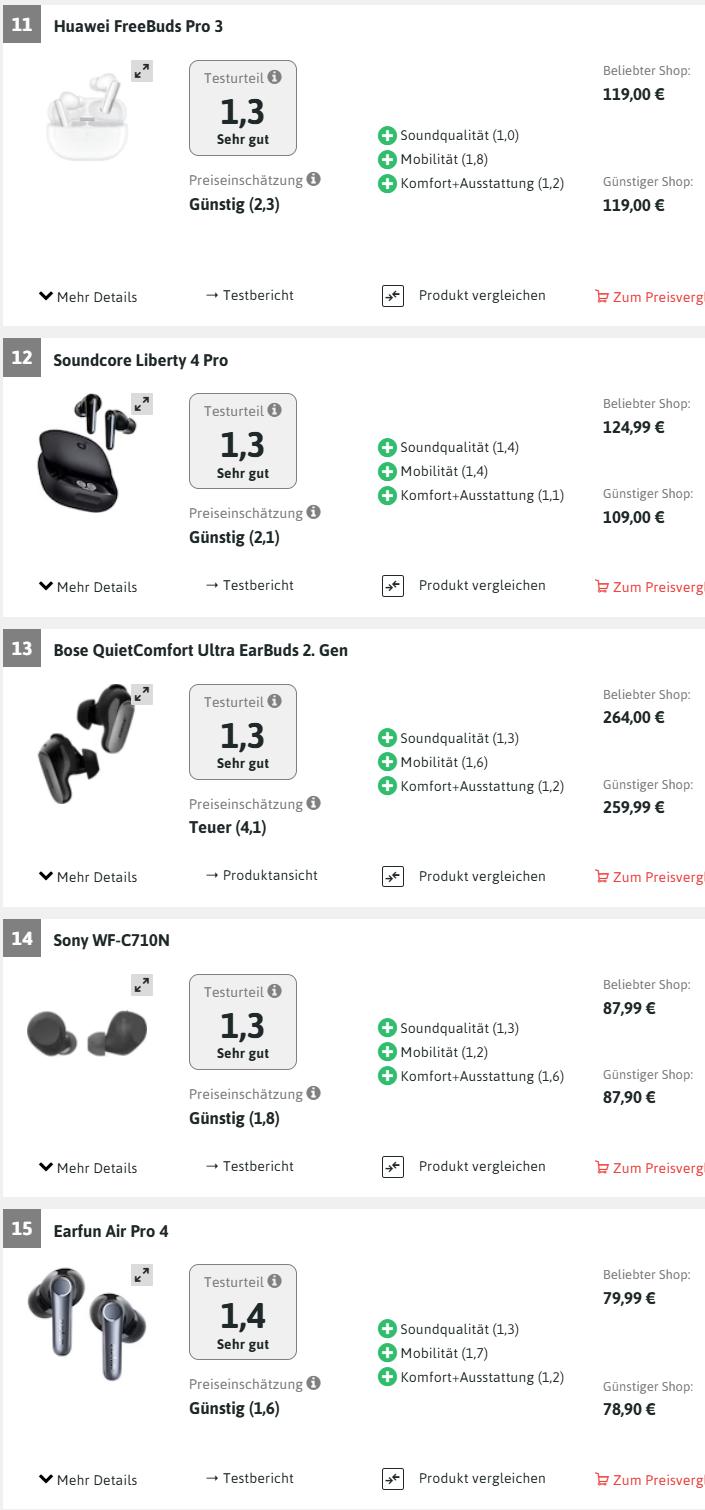Image resolution: width=705 pixels, height=1510 pixels.
Task: Click expand icon on Soundcore Liberty 4 Pro image
Action: (x=142, y=404)
